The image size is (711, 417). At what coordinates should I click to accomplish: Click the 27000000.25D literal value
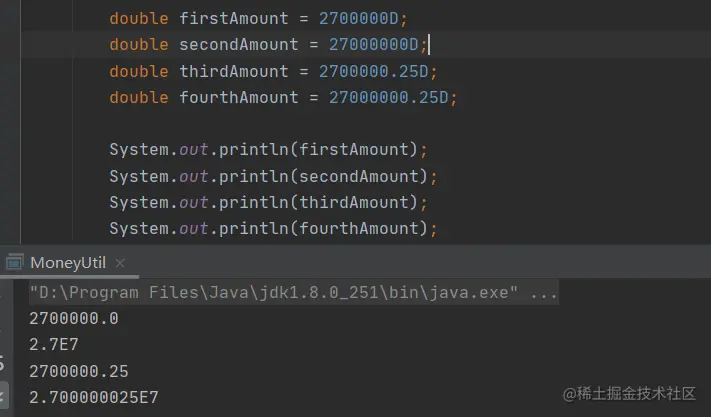click(389, 97)
